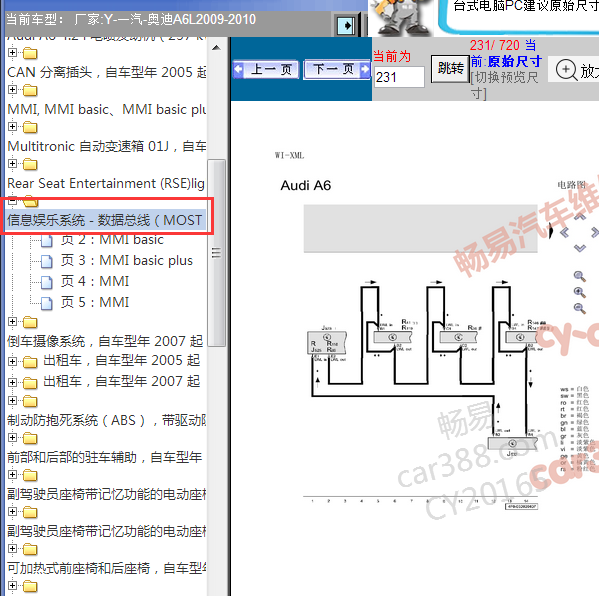This screenshot has width=599, height=596.
Task: Select 倒车摄像系统，自车型年 2007 起 entry
Action: (x=105, y=341)
